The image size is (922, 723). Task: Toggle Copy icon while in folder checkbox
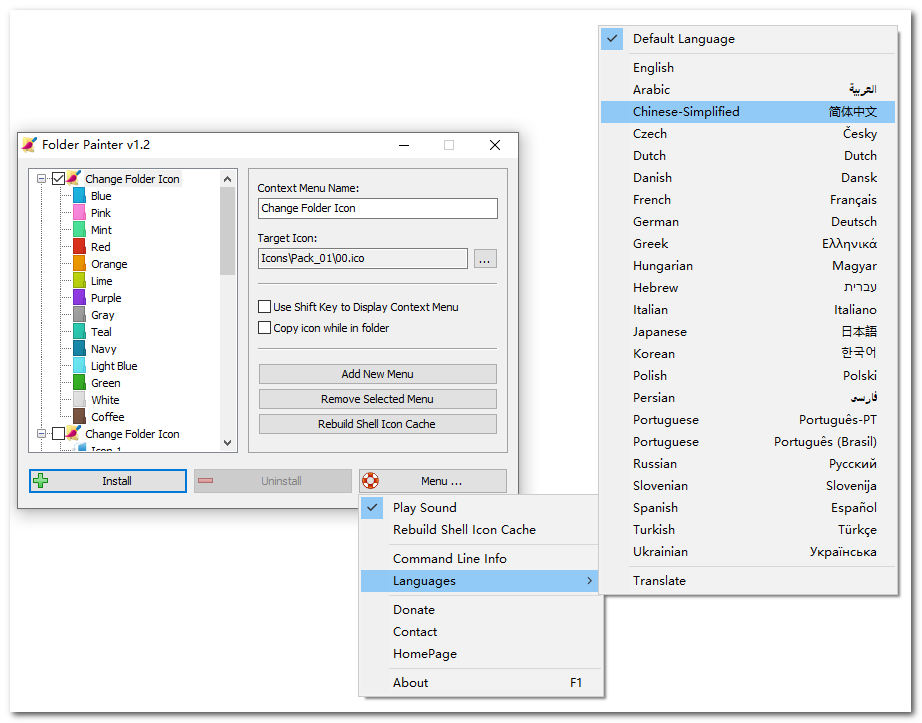click(x=265, y=328)
